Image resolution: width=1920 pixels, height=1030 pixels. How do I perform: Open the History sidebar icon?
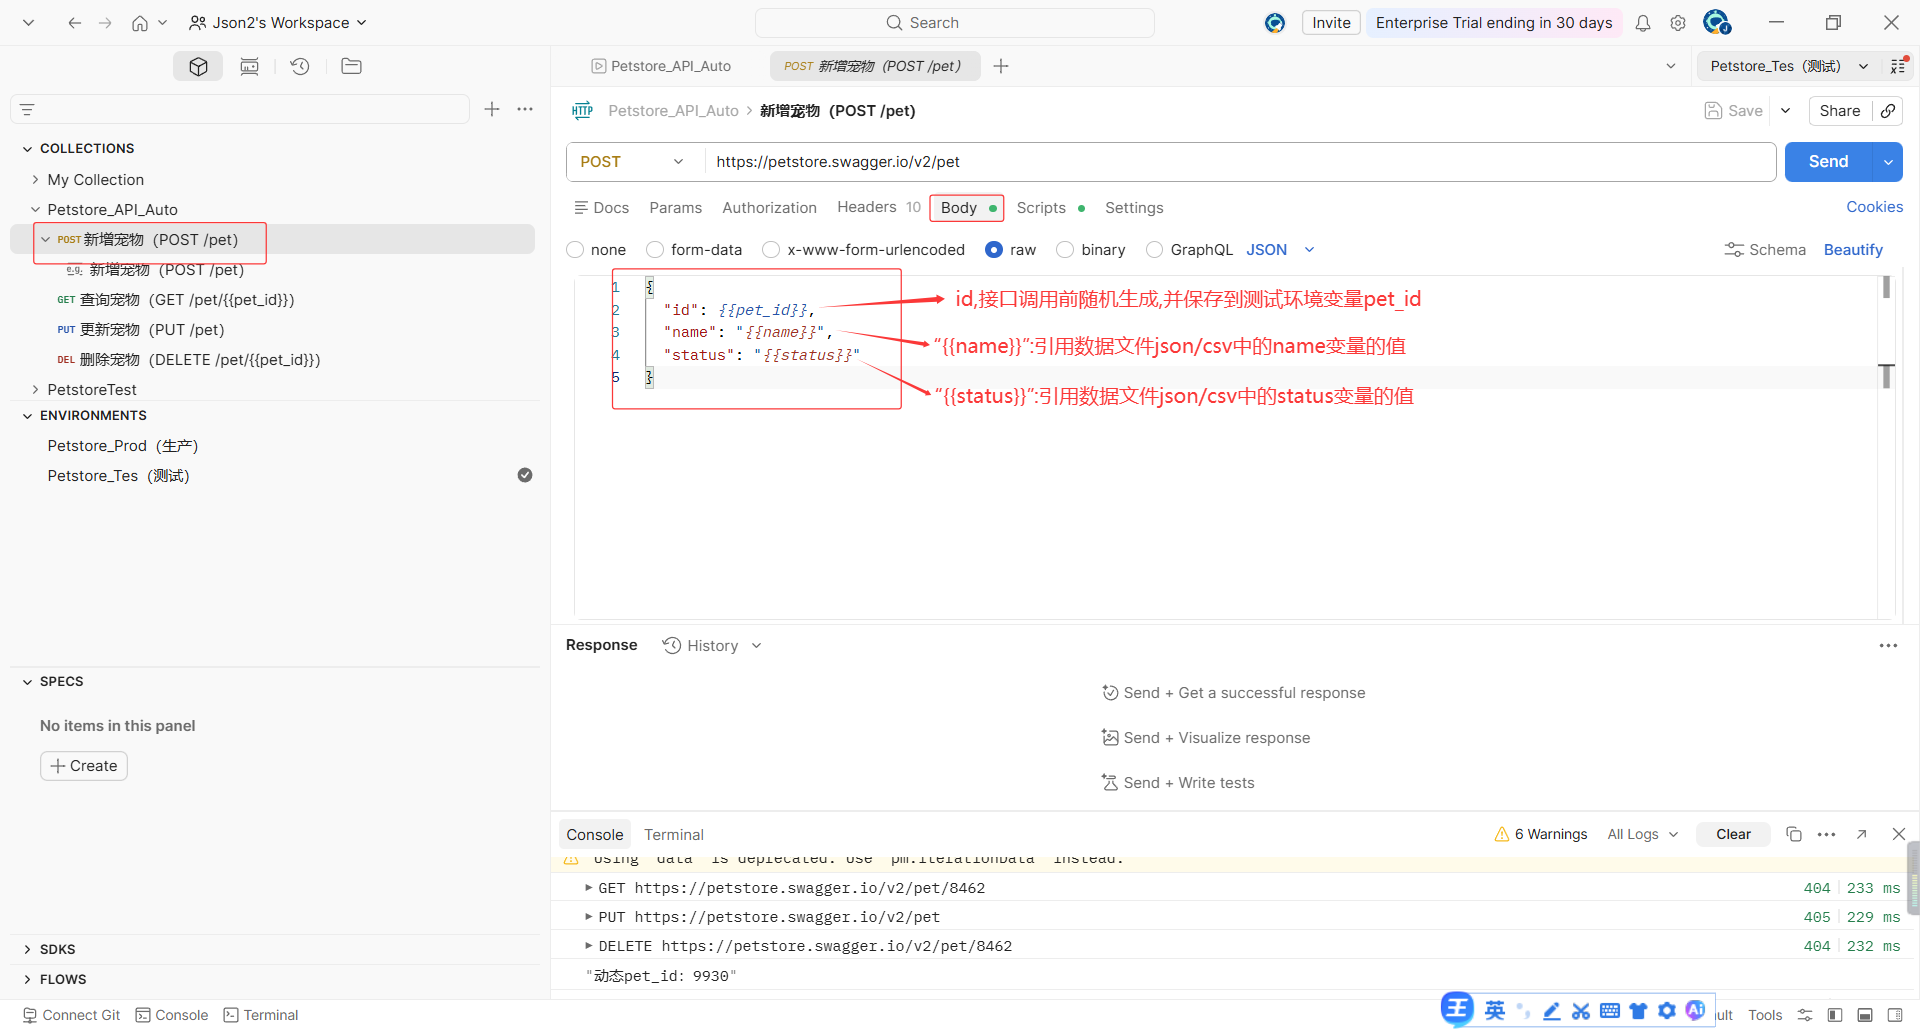point(300,66)
